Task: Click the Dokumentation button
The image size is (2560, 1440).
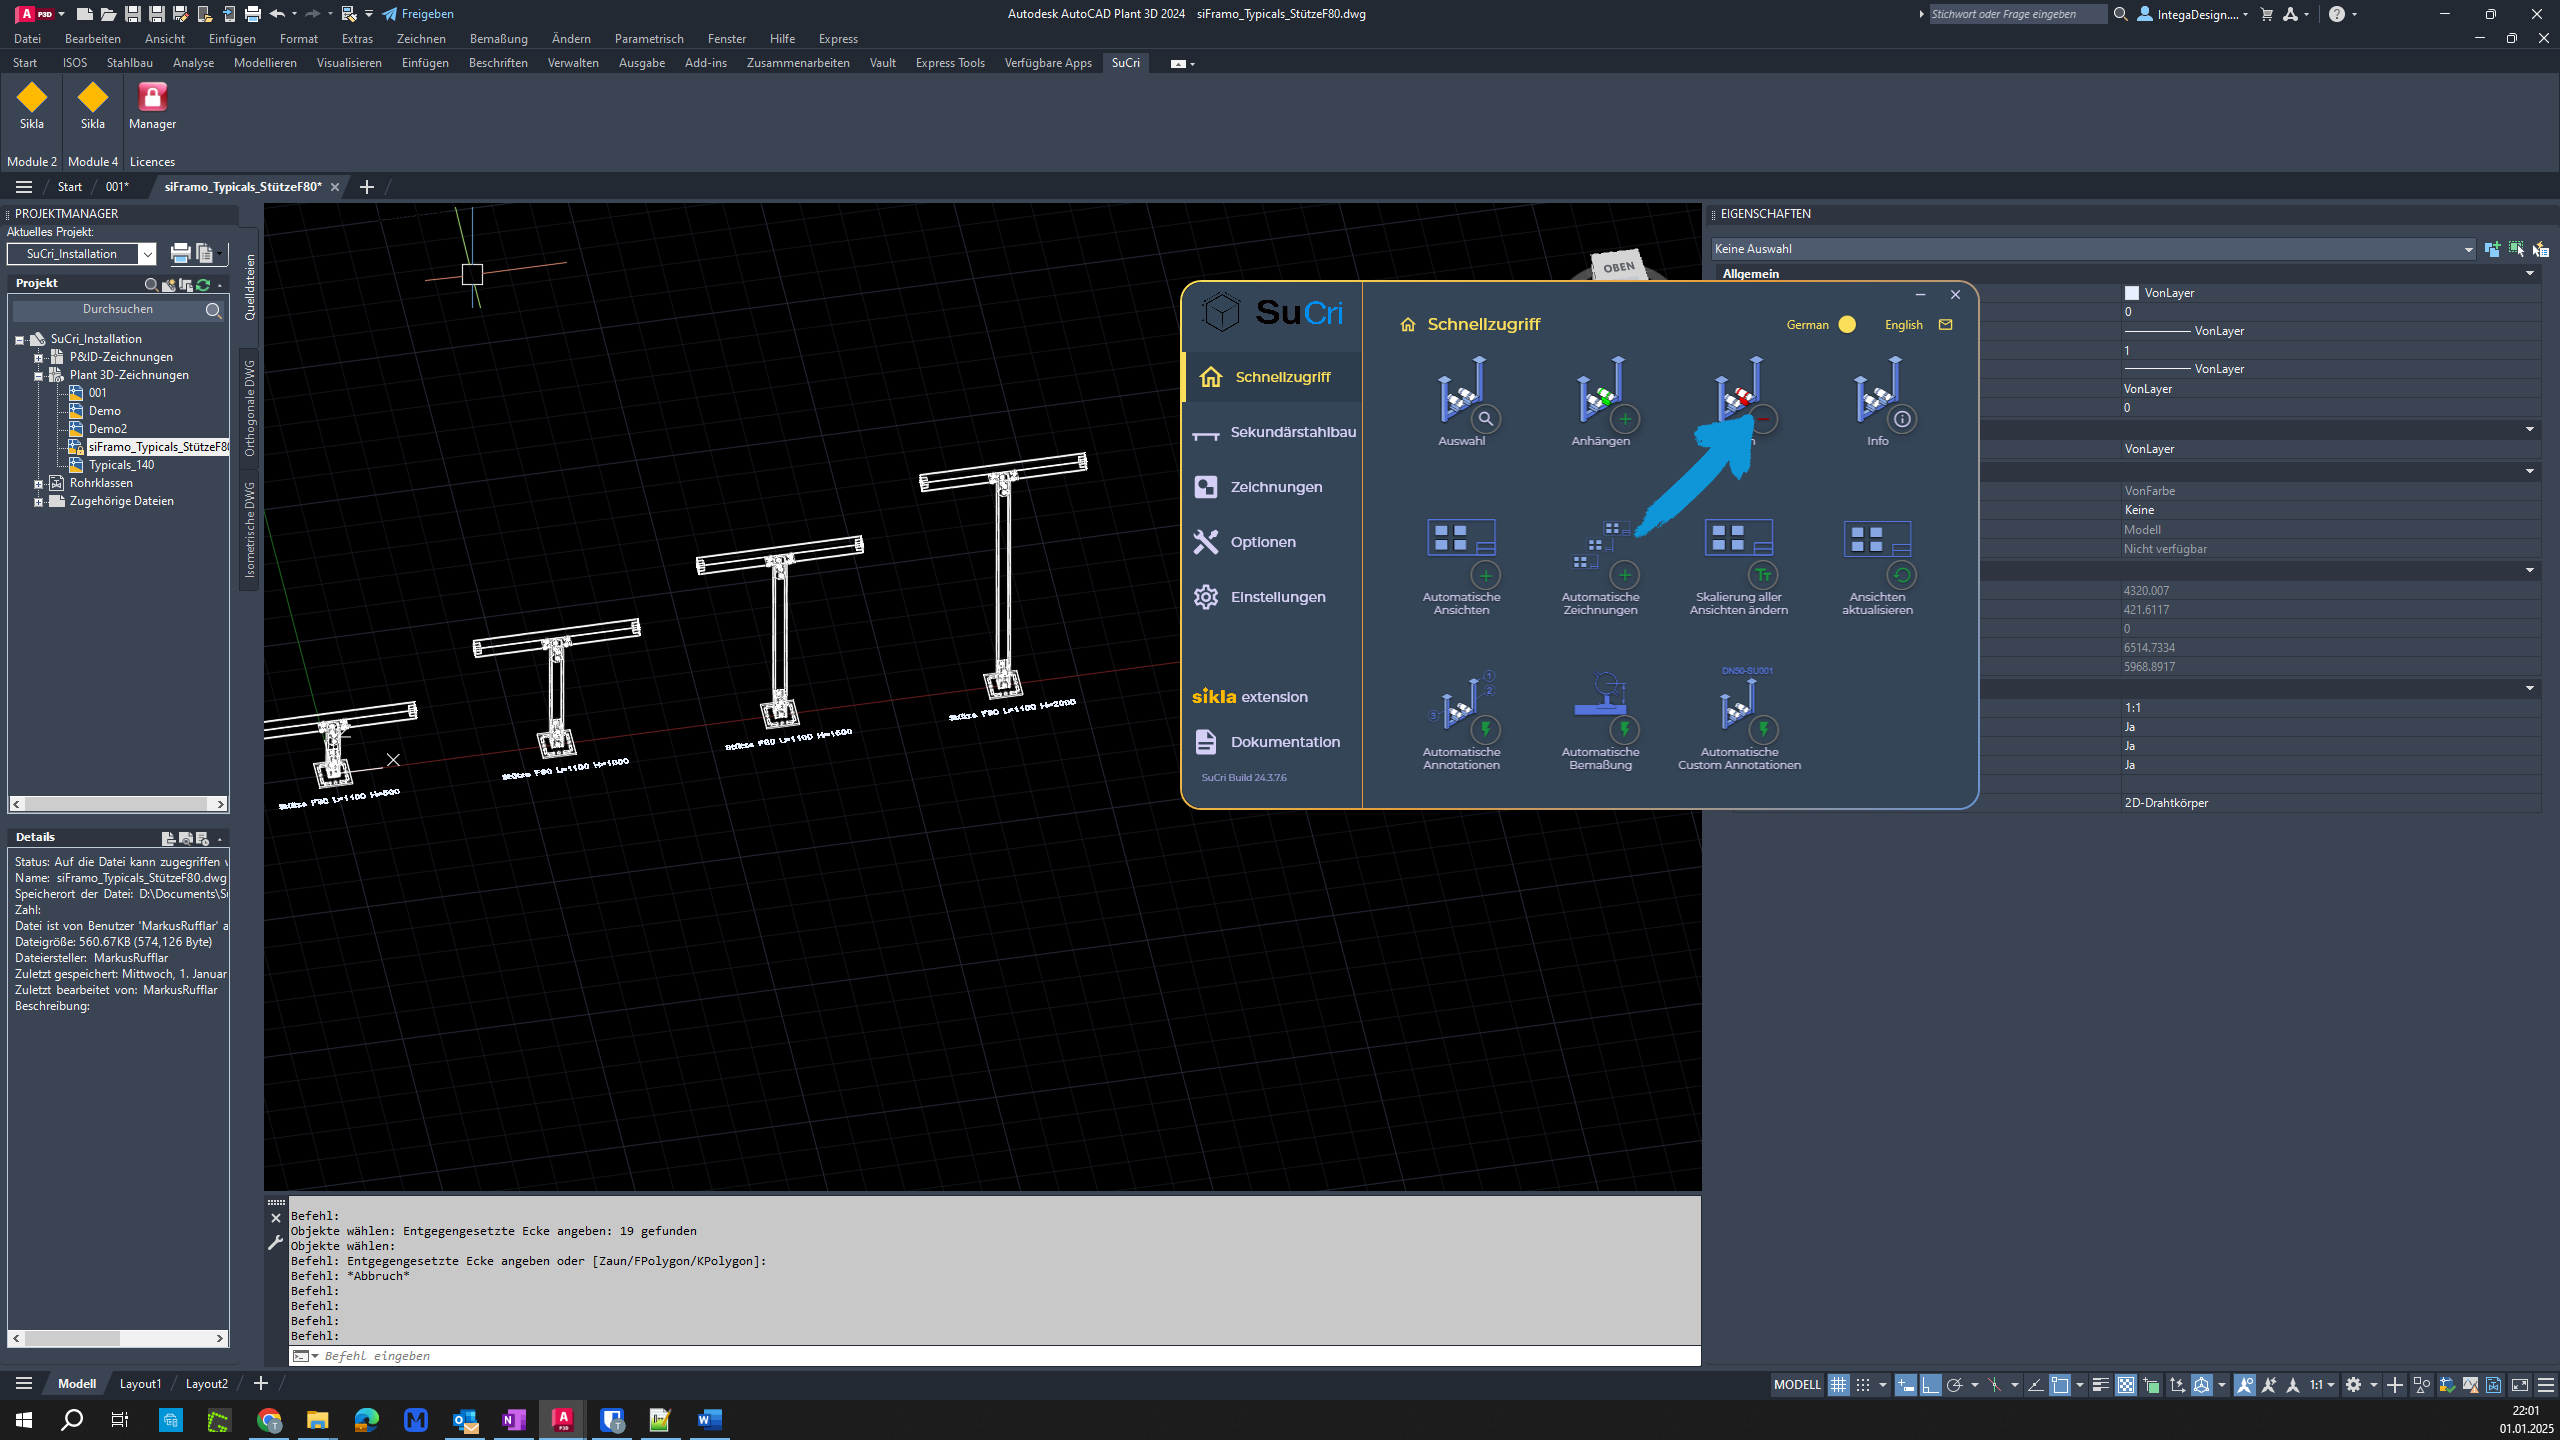Action: 1284,740
